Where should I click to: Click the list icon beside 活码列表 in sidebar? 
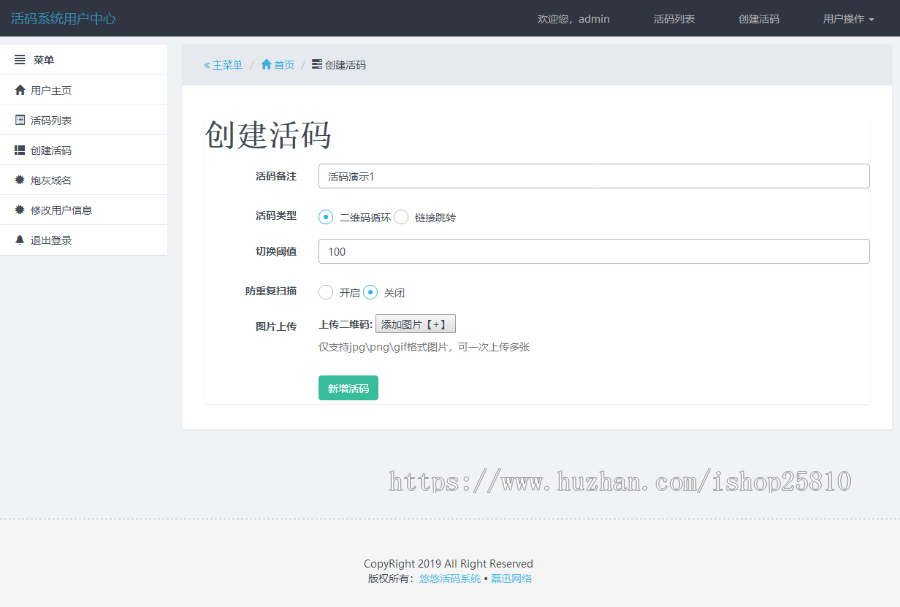pyautogui.click(x=20, y=118)
